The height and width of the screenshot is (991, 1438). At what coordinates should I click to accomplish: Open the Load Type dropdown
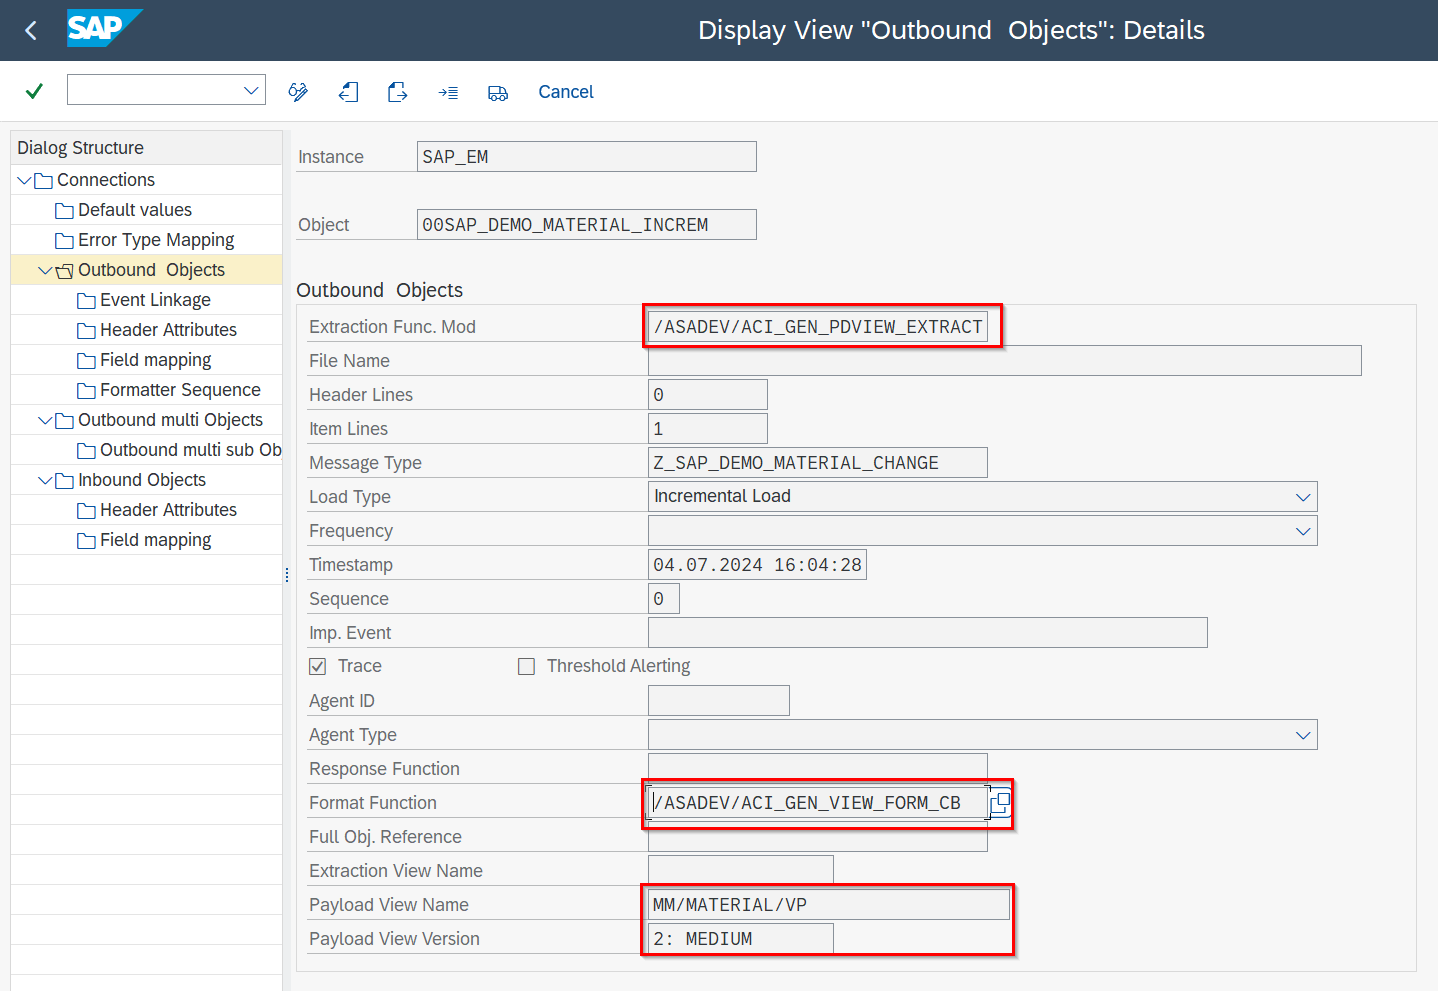[x=1302, y=497]
